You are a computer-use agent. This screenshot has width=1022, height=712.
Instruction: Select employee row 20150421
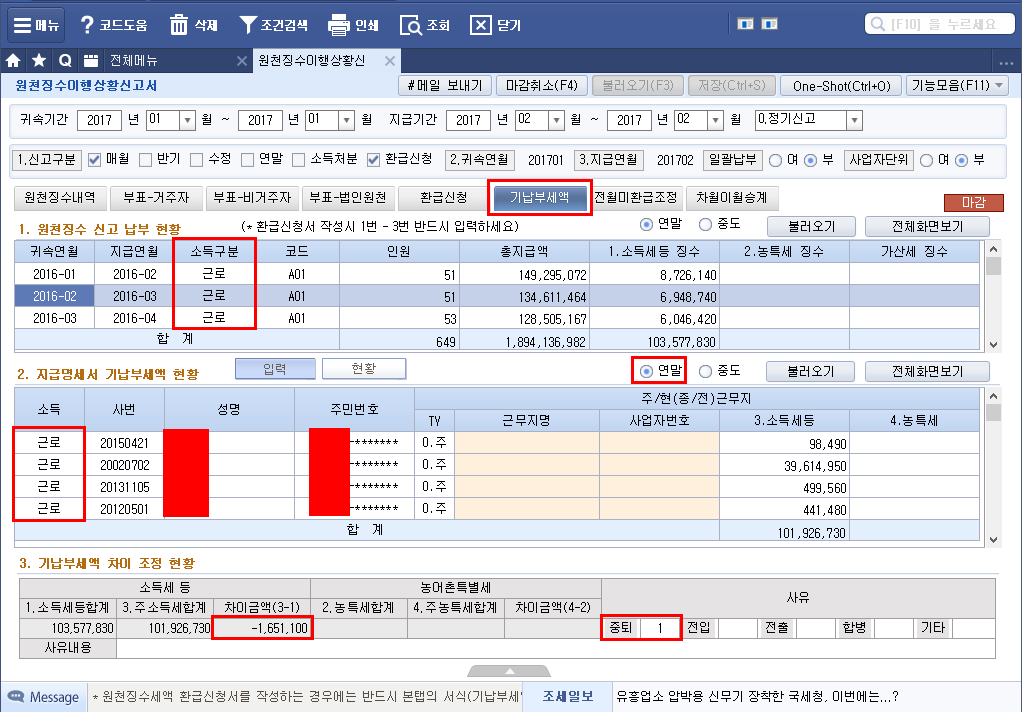tap(497, 443)
